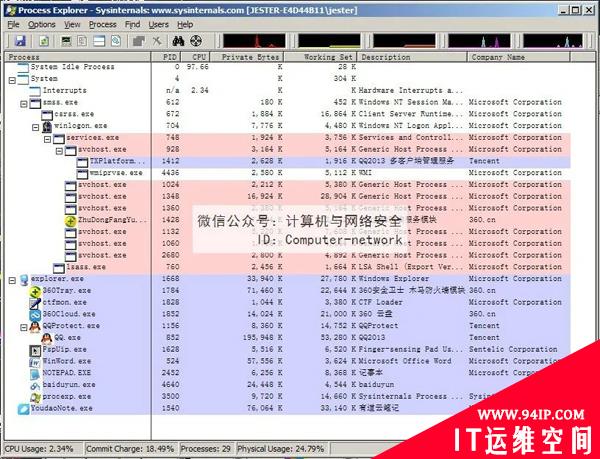Click the third mini graph in toolbar

404,41
